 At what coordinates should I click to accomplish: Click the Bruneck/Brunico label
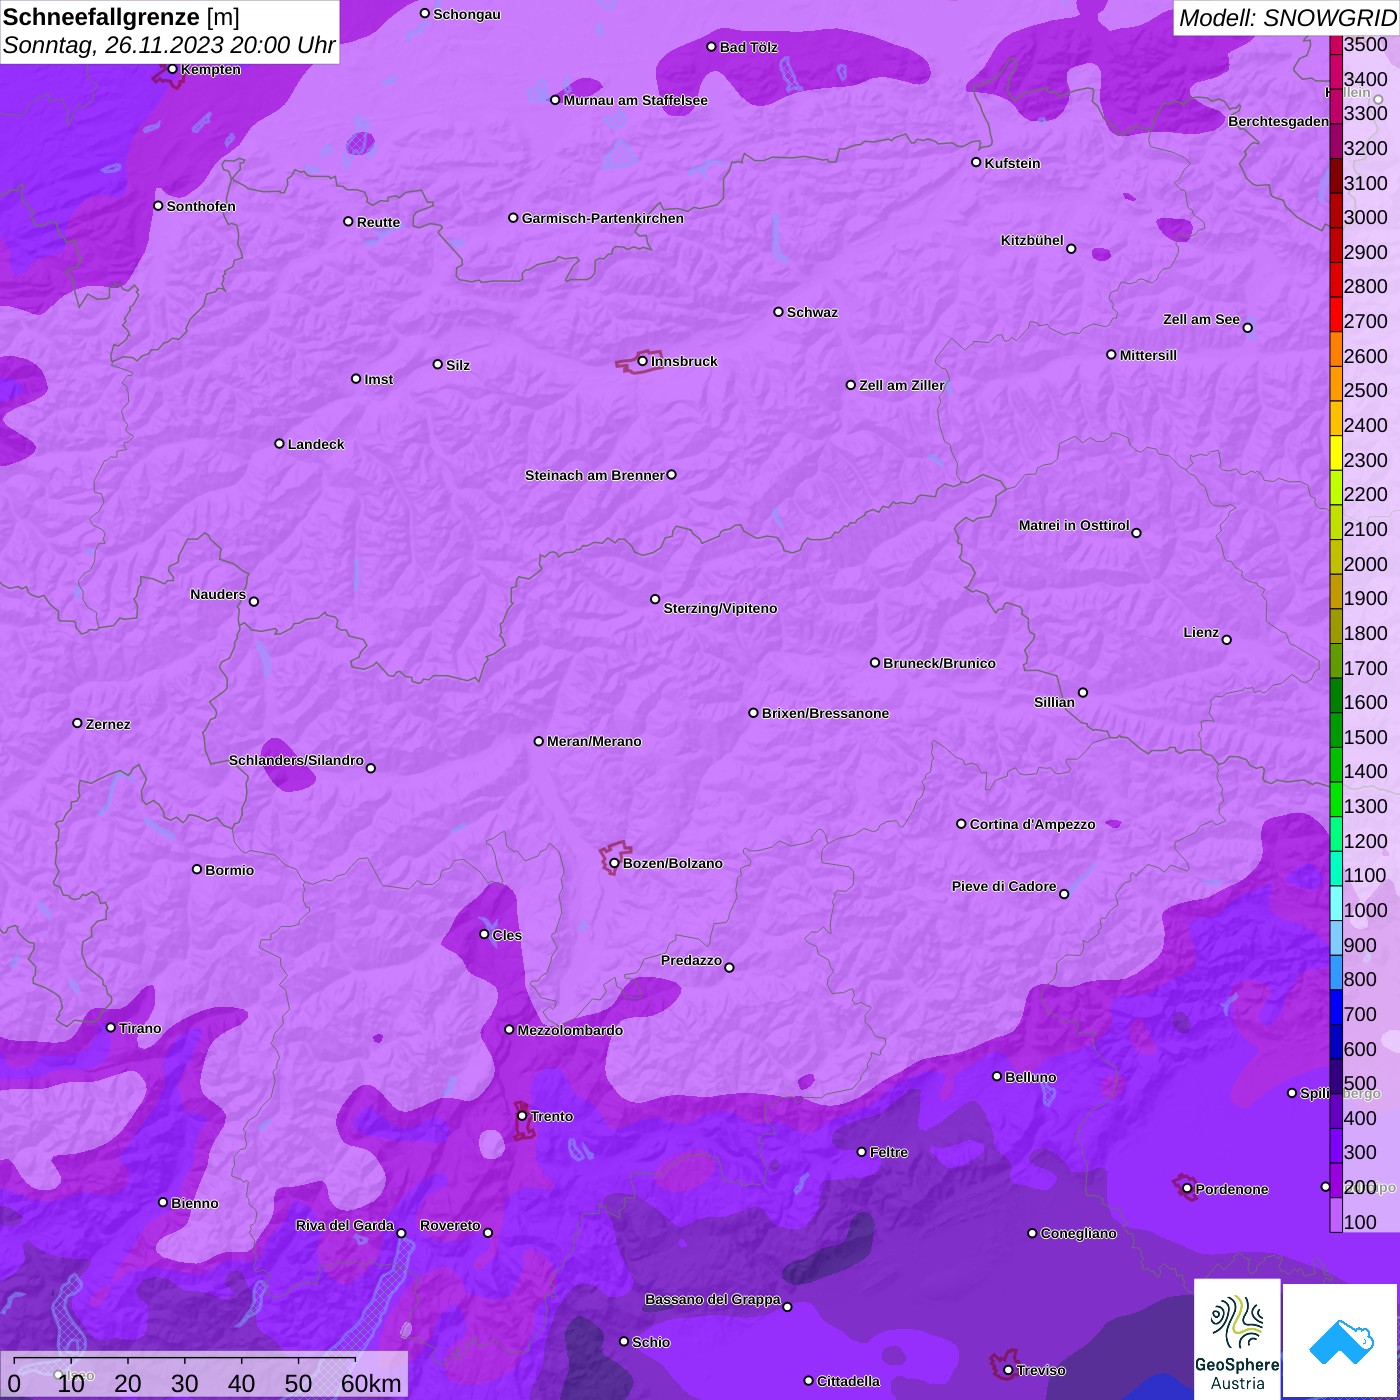(939, 663)
